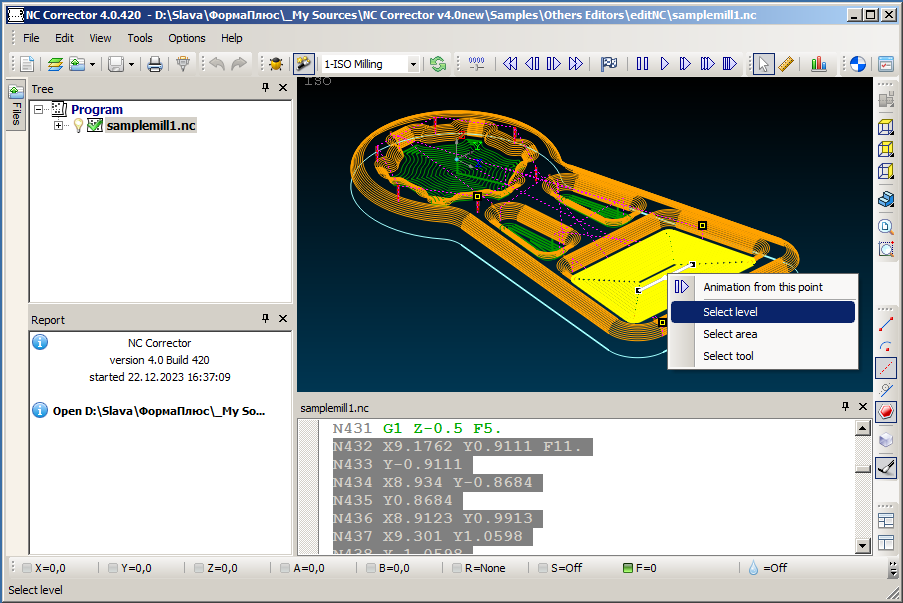Click the first yellow cube view icon
The height and width of the screenshot is (603, 903).
click(x=886, y=127)
